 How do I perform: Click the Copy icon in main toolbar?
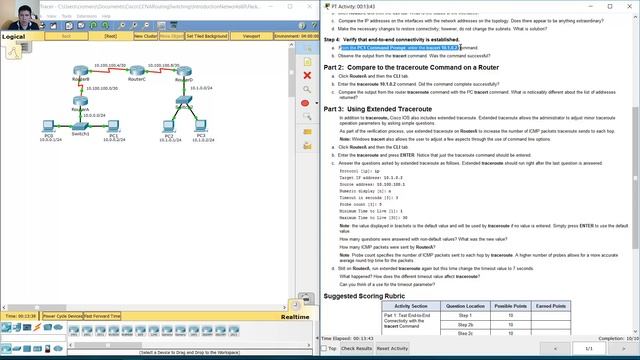click(x=69, y=26)
